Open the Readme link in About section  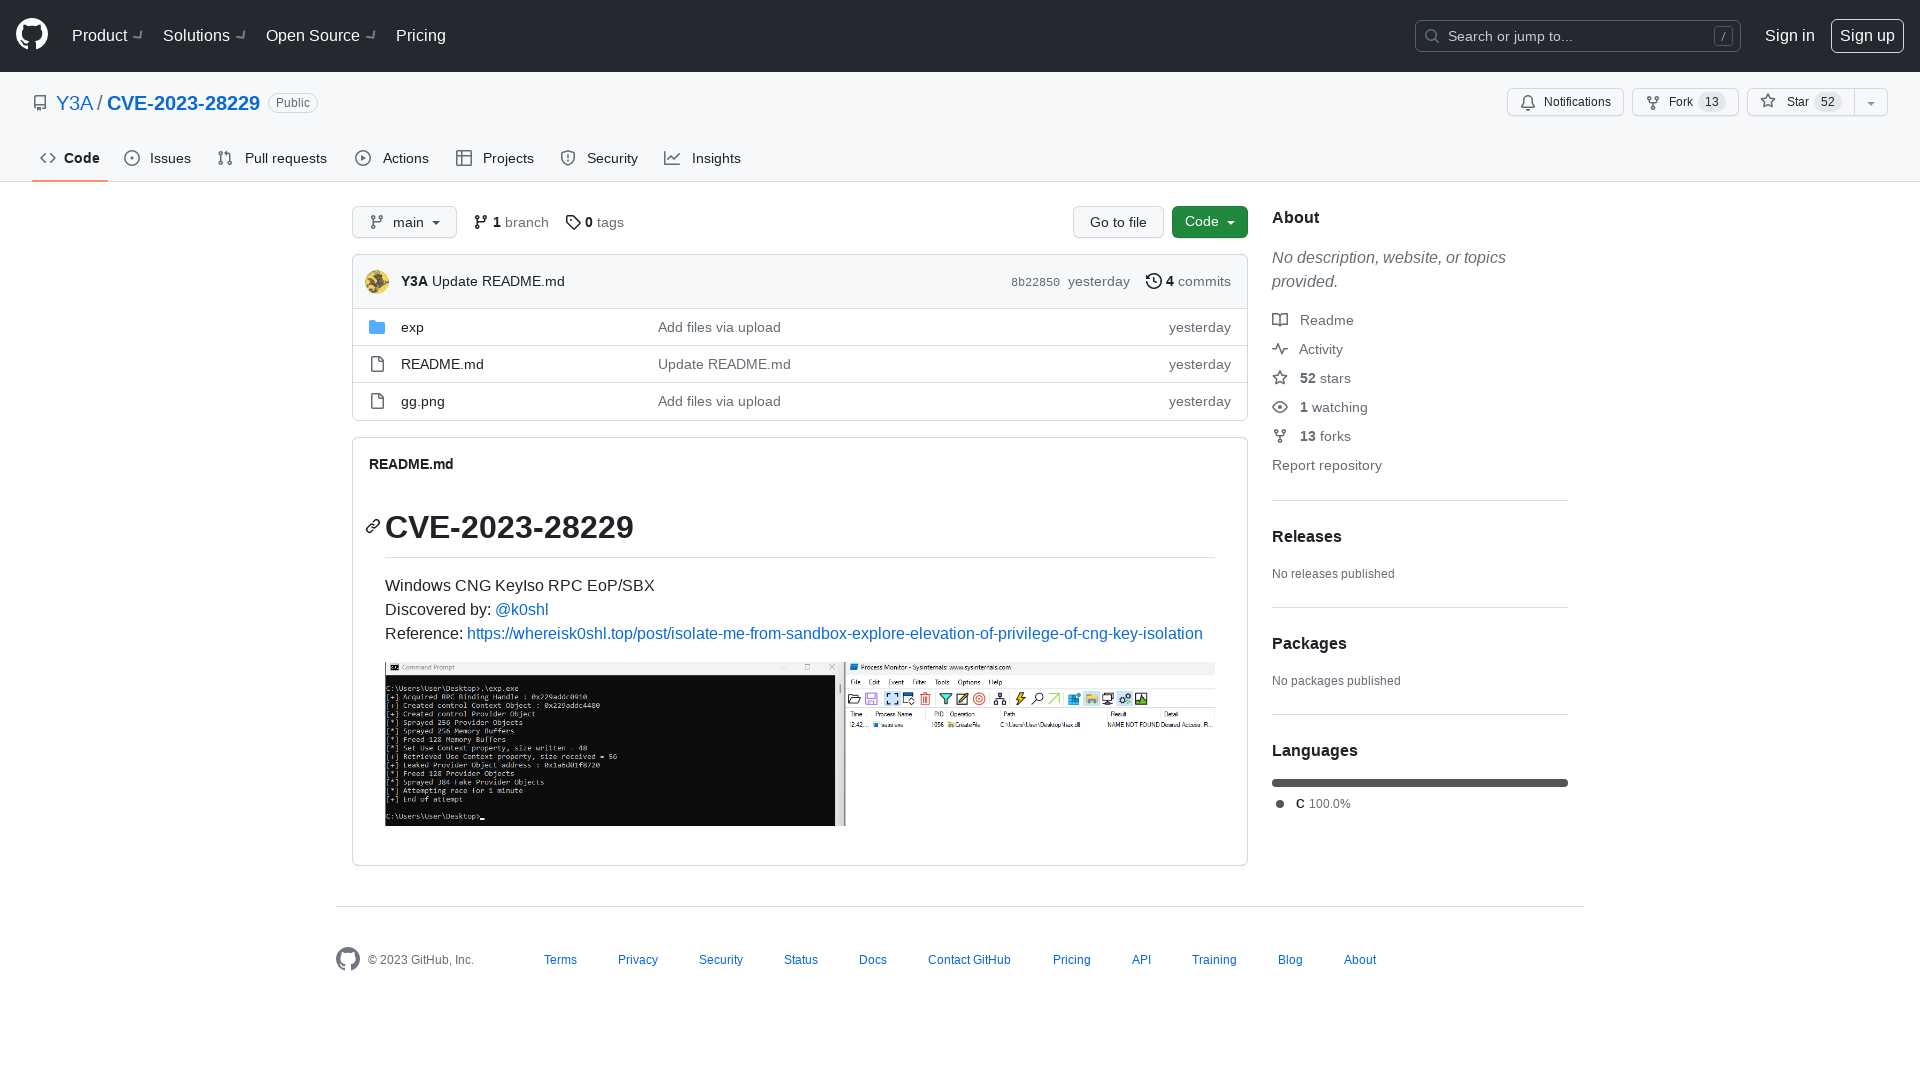(1327, 320)
